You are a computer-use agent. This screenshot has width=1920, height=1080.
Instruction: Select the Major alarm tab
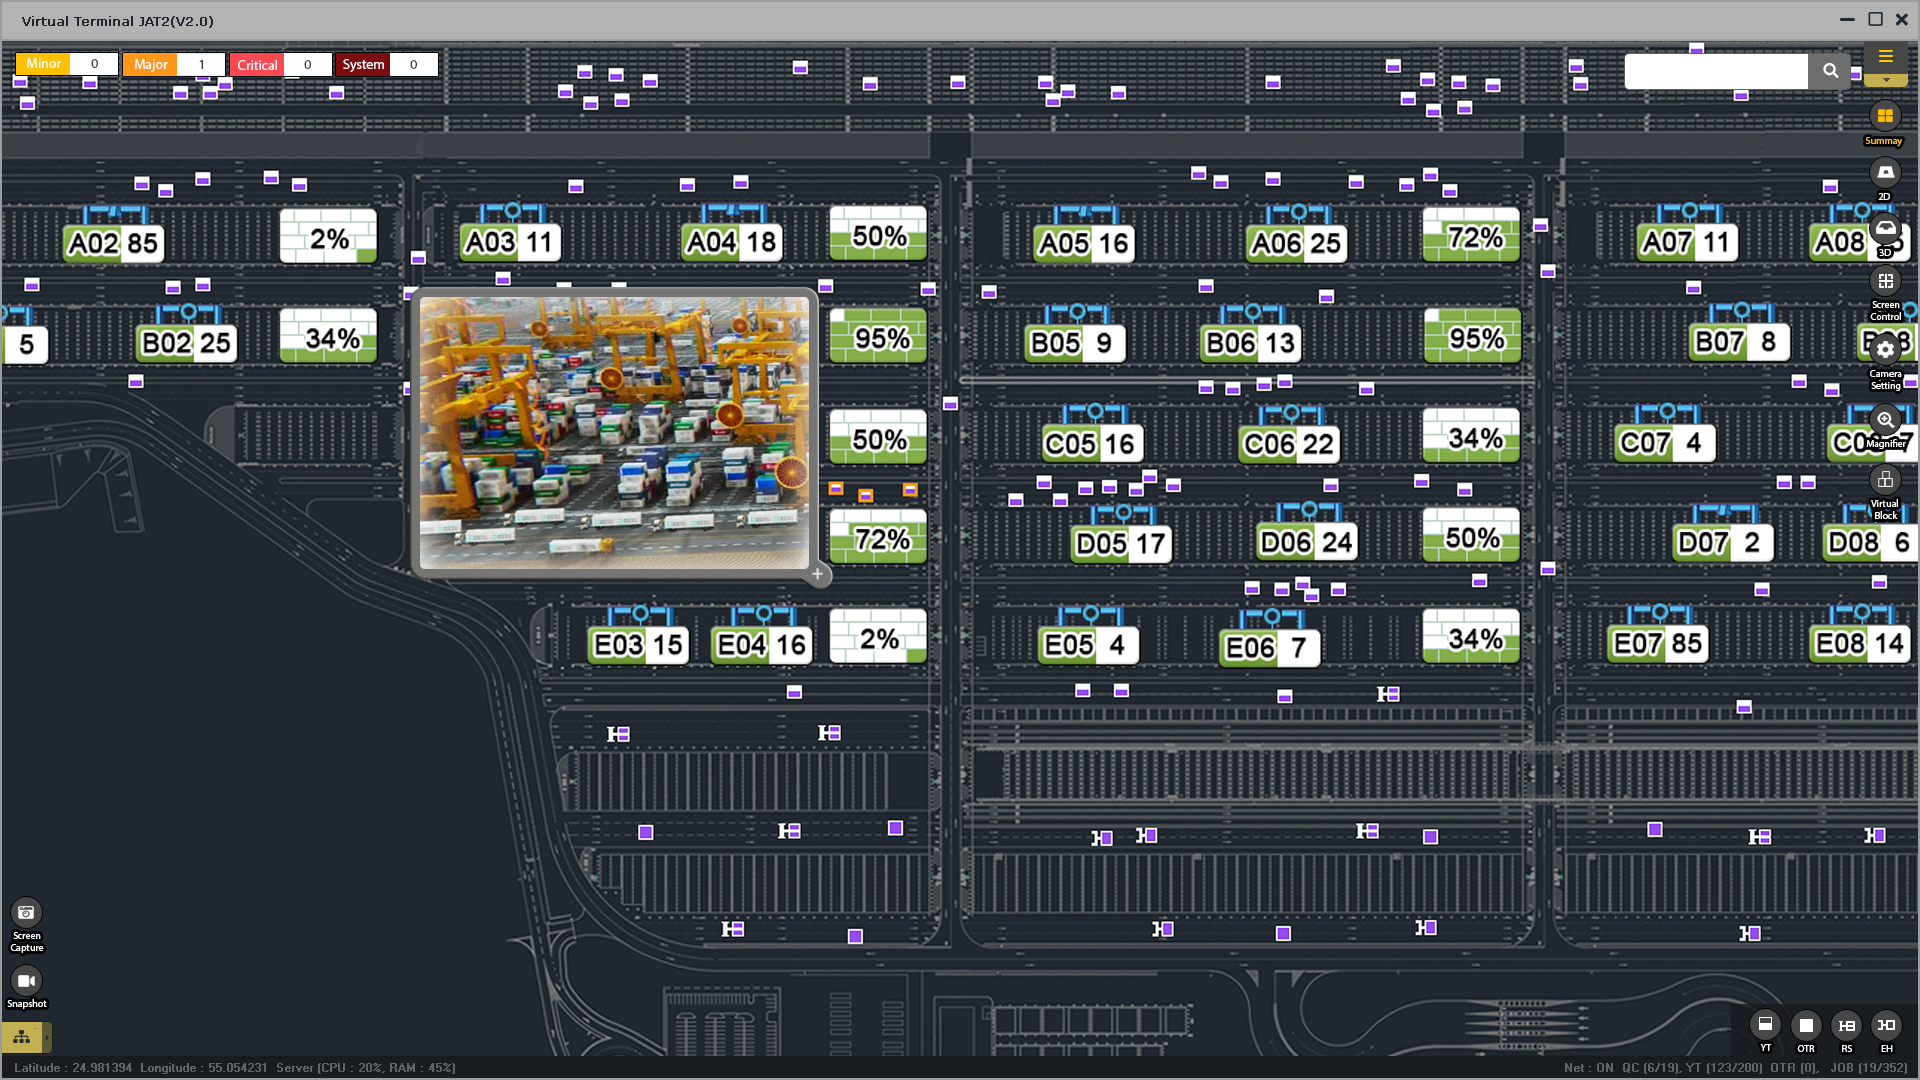(x=150, y=65)
